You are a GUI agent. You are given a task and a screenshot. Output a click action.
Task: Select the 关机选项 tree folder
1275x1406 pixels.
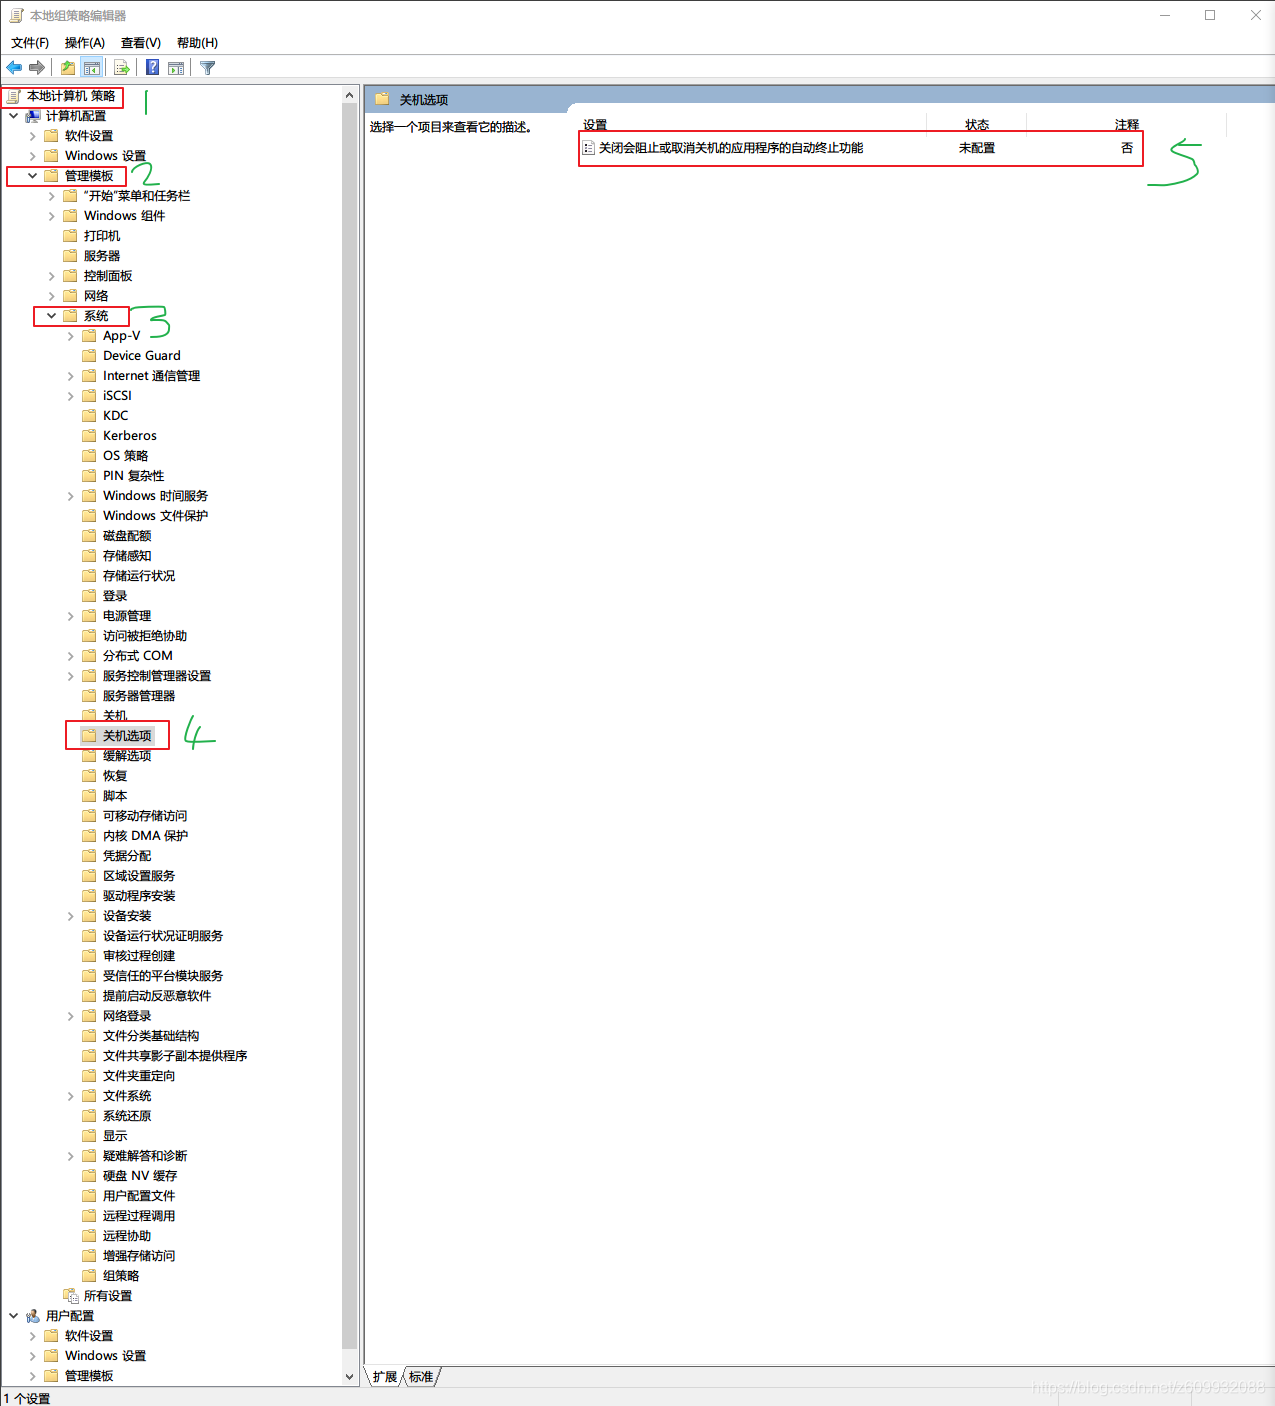tap(127, 736)
